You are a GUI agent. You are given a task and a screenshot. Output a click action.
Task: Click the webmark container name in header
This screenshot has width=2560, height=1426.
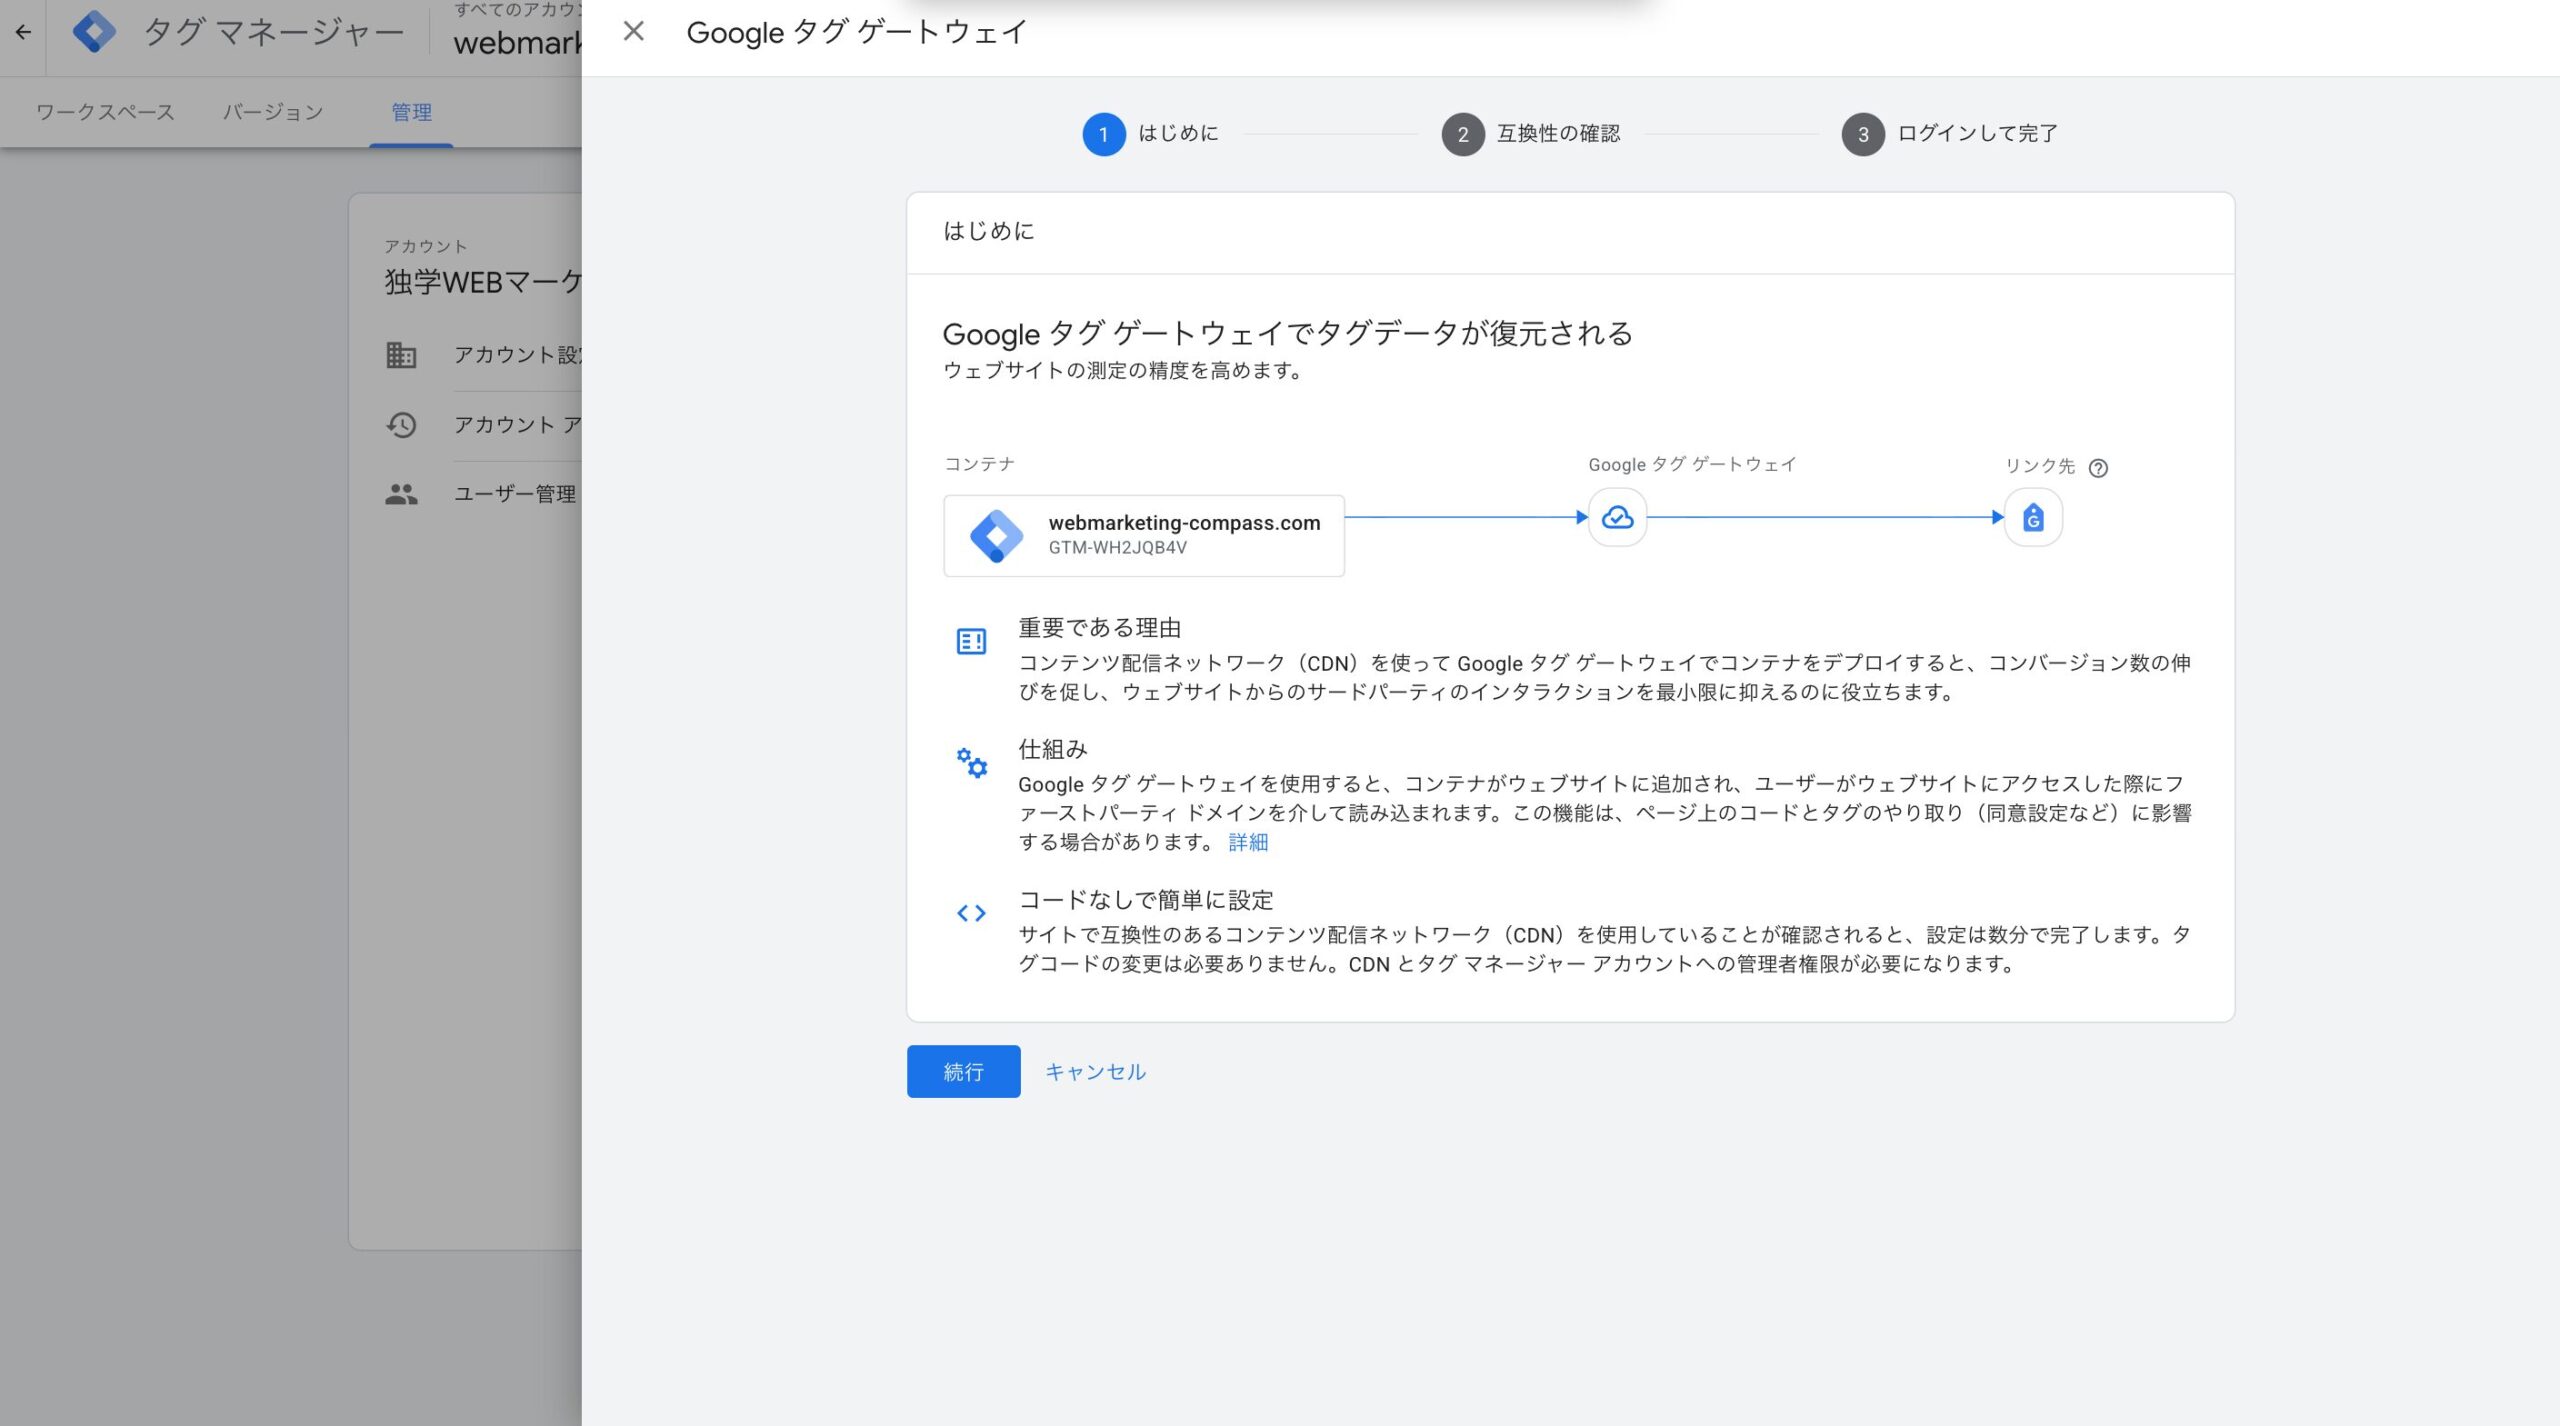517,43
